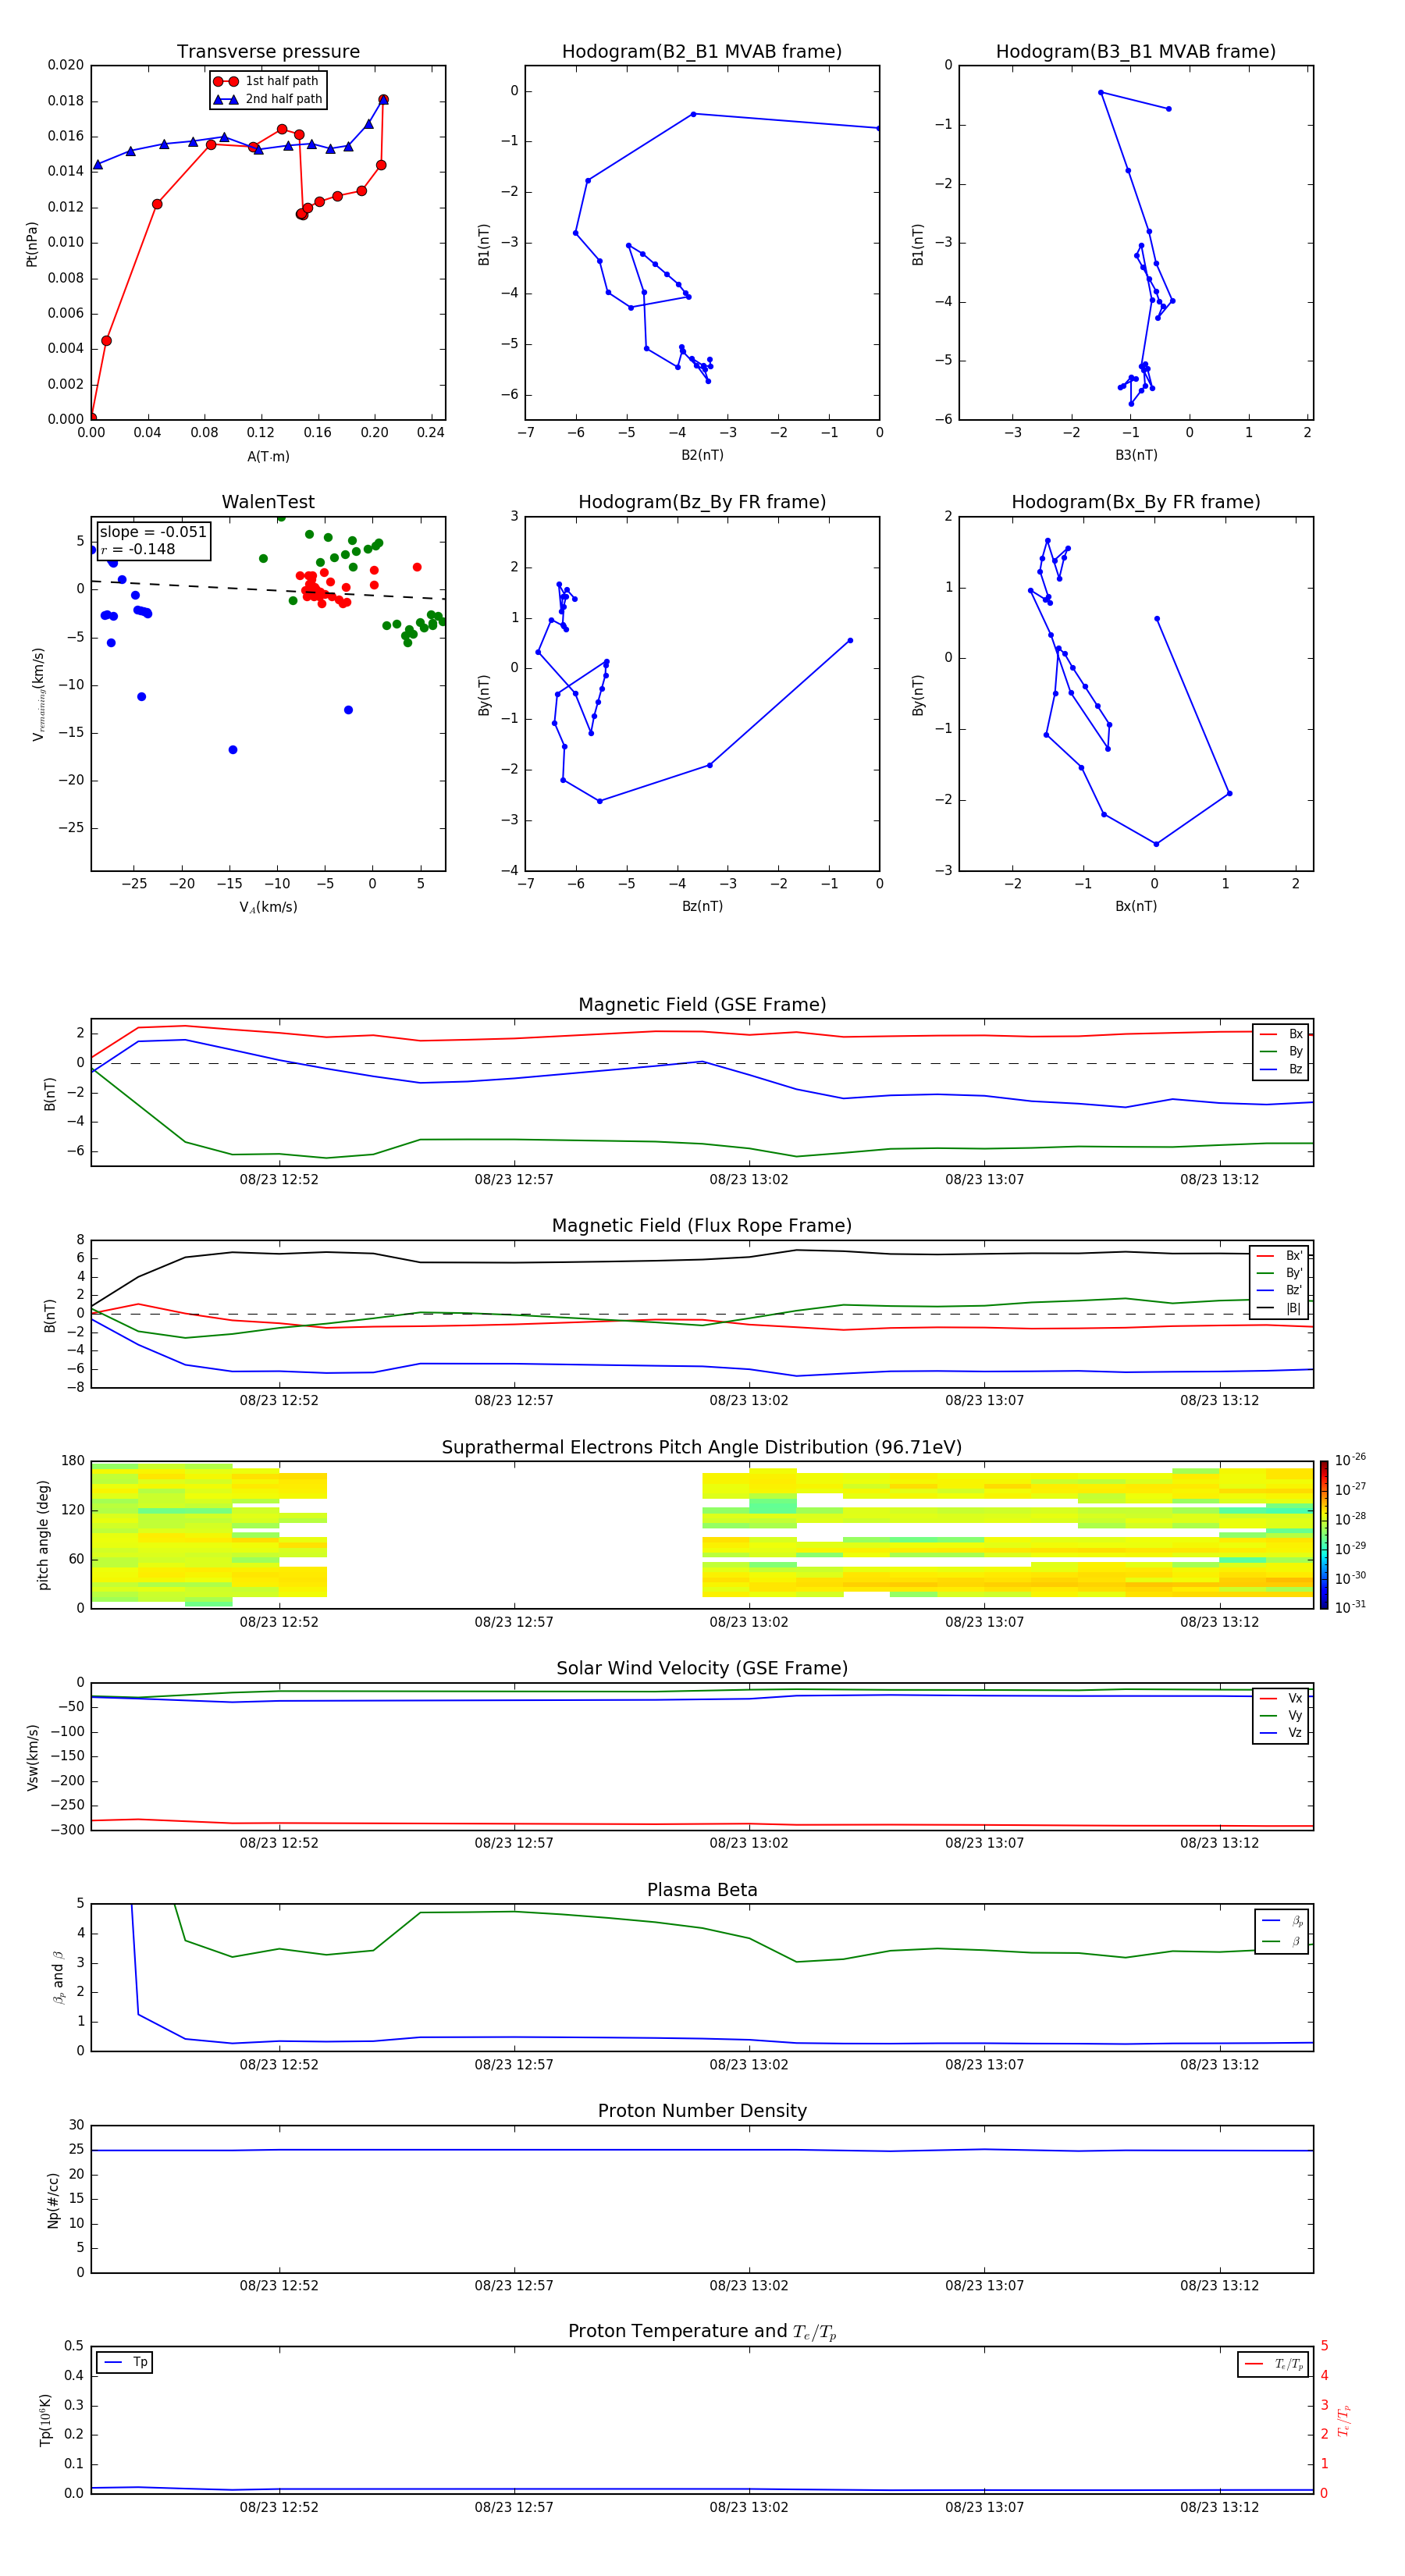The width and height of the screenshot is (1405, 2576).
Task: Select the '1st half path' legend entry
Action: point(267,81)
